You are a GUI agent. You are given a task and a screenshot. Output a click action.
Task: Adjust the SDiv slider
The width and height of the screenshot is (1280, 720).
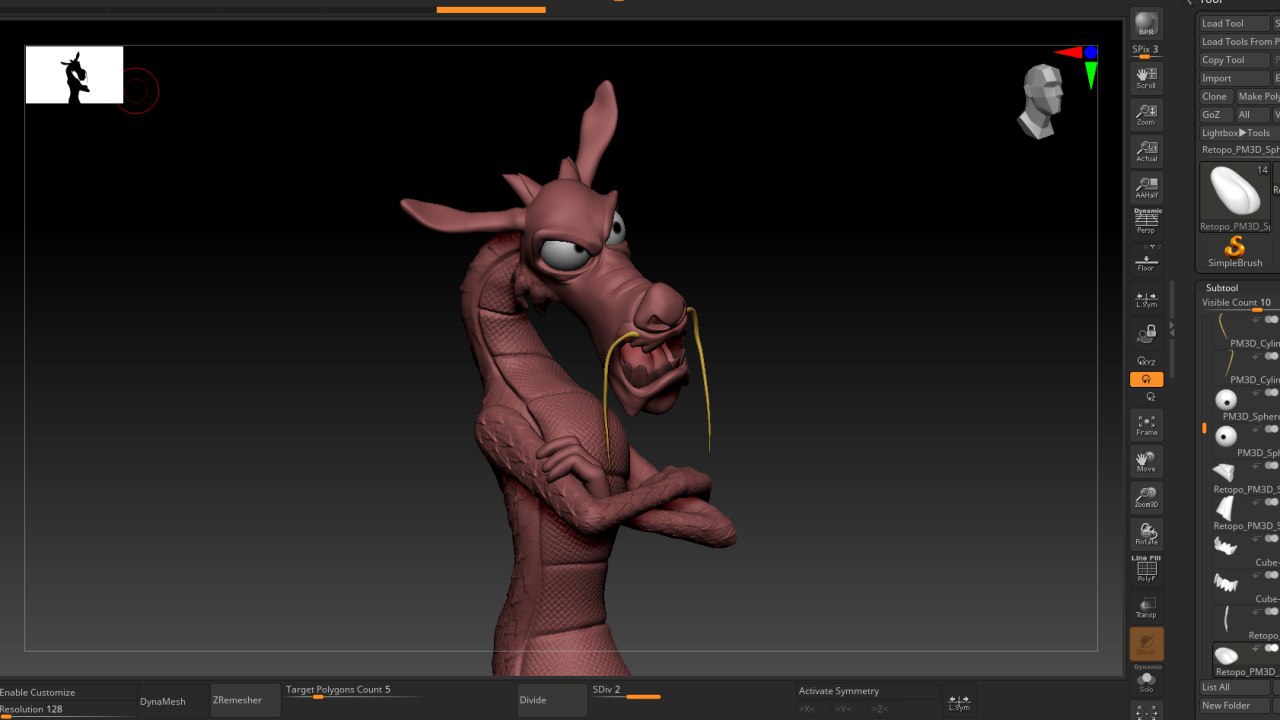(628, 691)
